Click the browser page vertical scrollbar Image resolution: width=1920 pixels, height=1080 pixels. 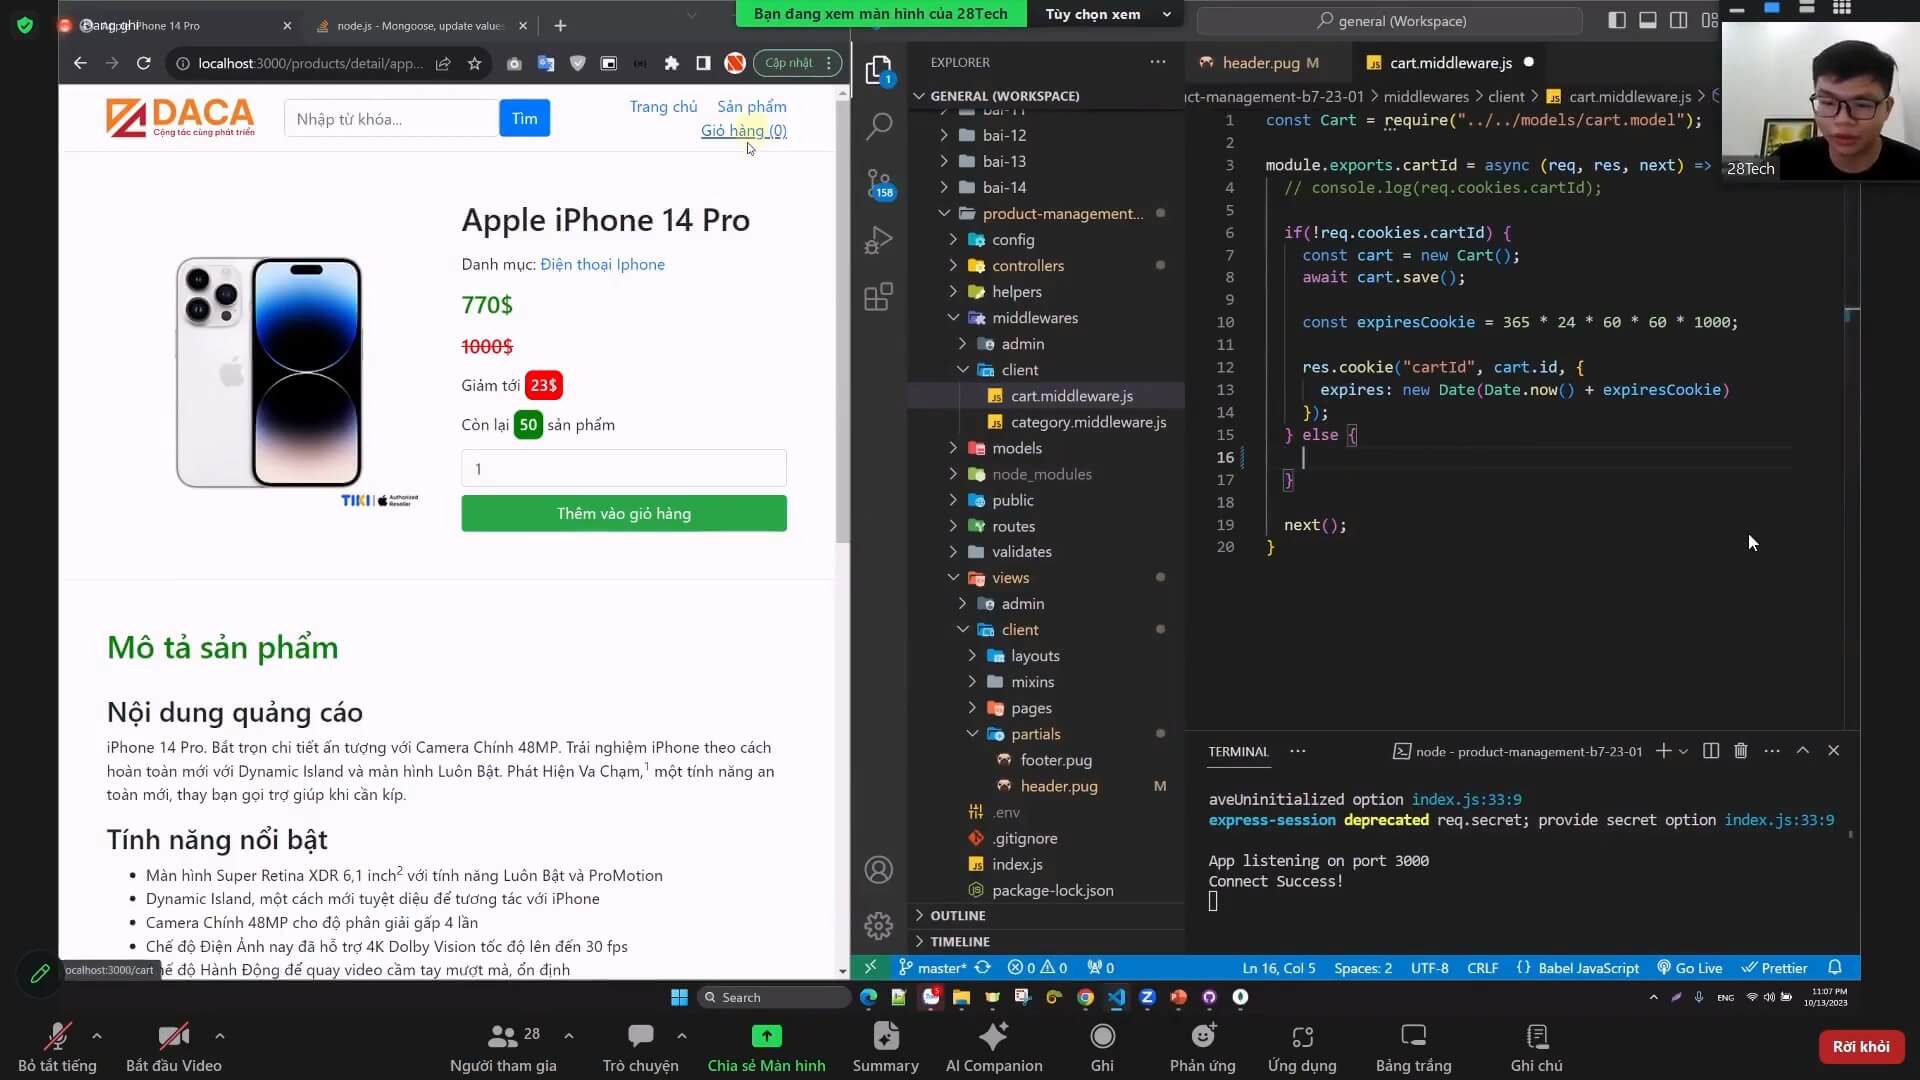pos(843,320)
